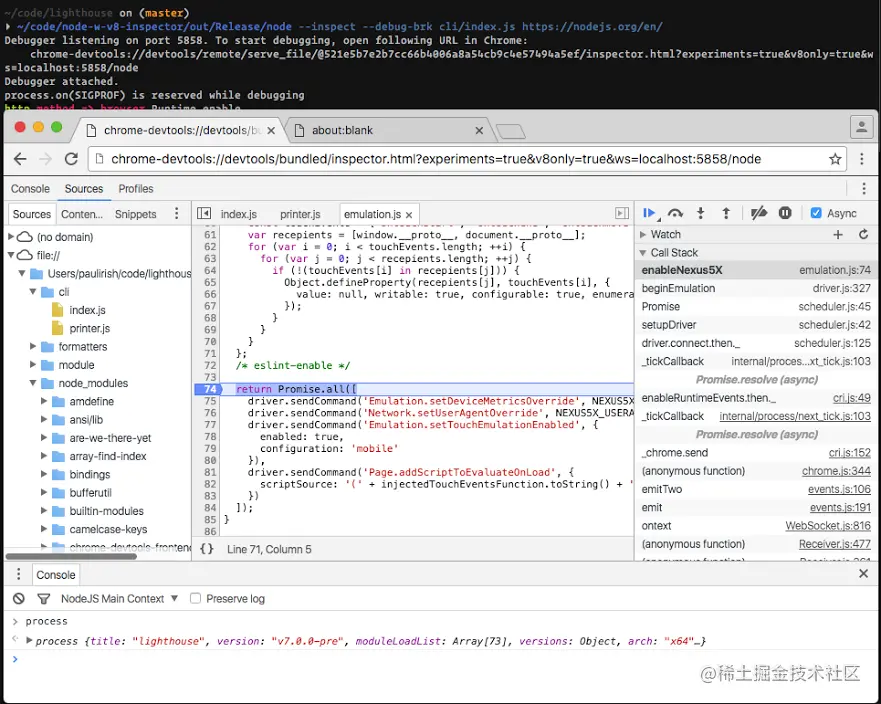Screen dimensions: 881x704
Task: Collapse the Call Stack section
Action: click(x=643, y=253)
